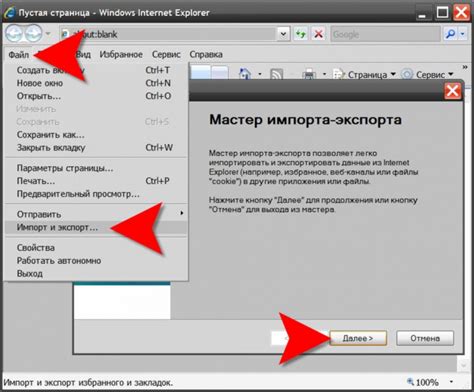Image resolution: width=474 pixels, height=392 pixels.
Task: Open recent pages dropdown next to Forward
Action: pos(48,34)
